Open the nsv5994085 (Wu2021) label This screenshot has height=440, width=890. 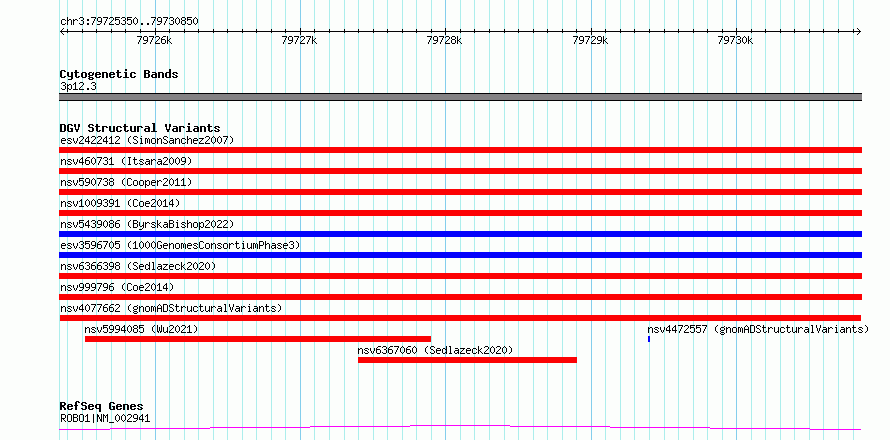141,329
